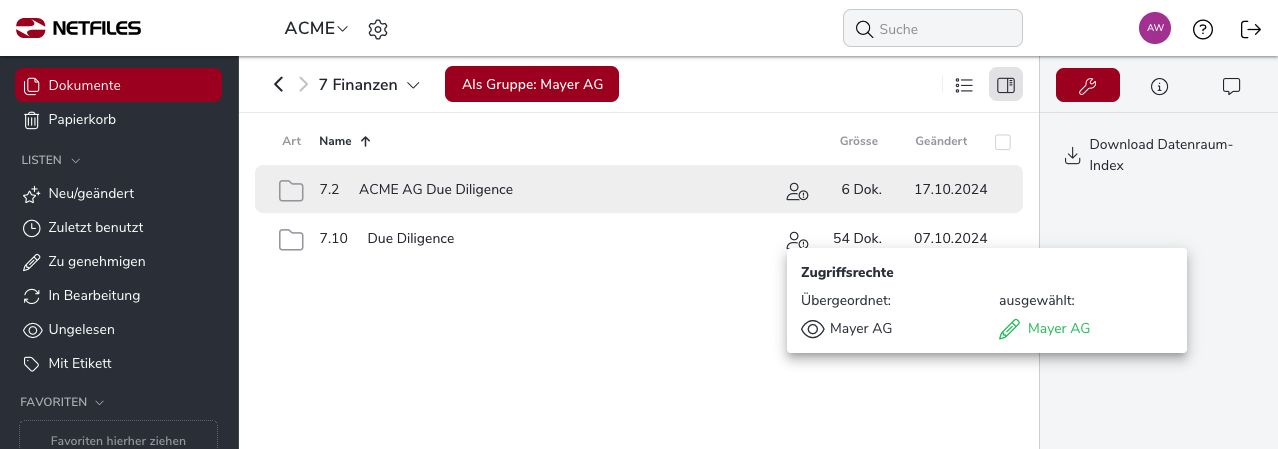1278x449 pixels.
Task: Click the access rights icon for row 7.10
Action: [x=797, y=240]
